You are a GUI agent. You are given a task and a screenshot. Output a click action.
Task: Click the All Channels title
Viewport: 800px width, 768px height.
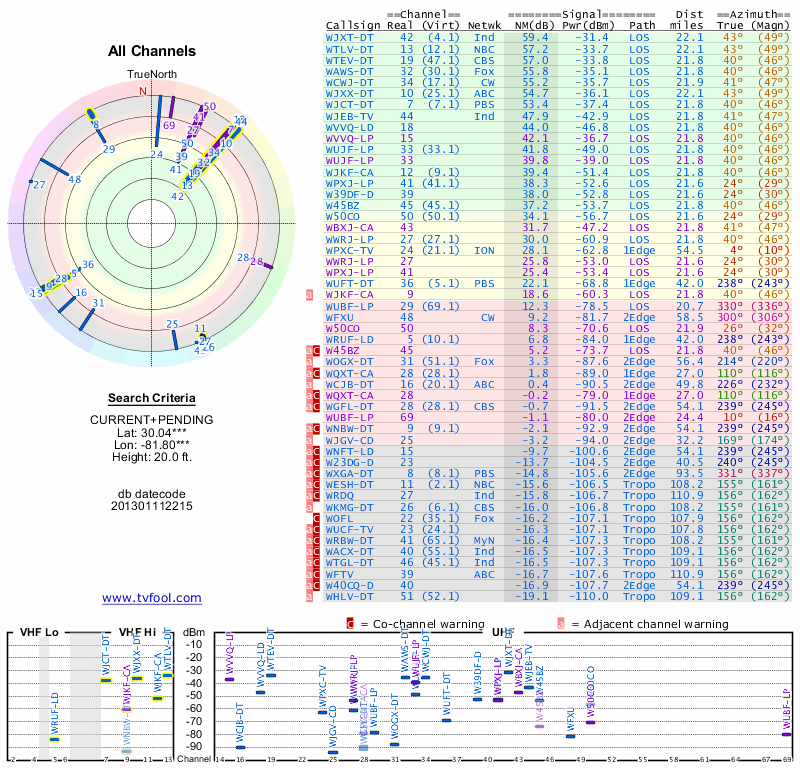point(152,51)
